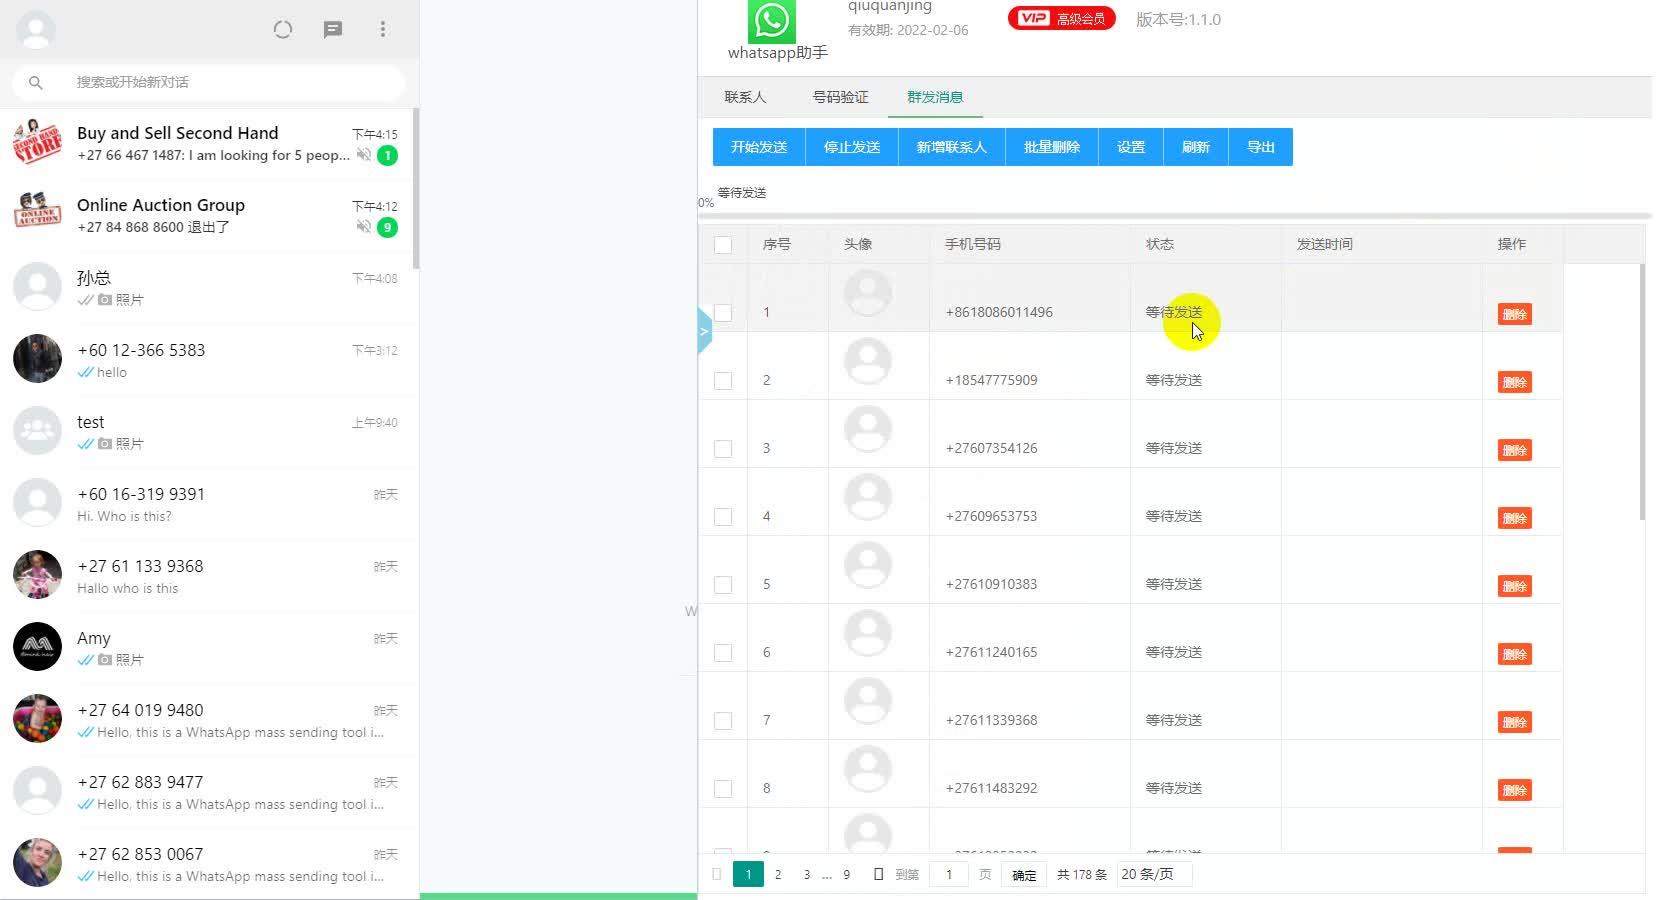This screenshot has height=900, width=1656.
Task: Check the box for row 3 +27607354126
Action: (x=723, y=449)
